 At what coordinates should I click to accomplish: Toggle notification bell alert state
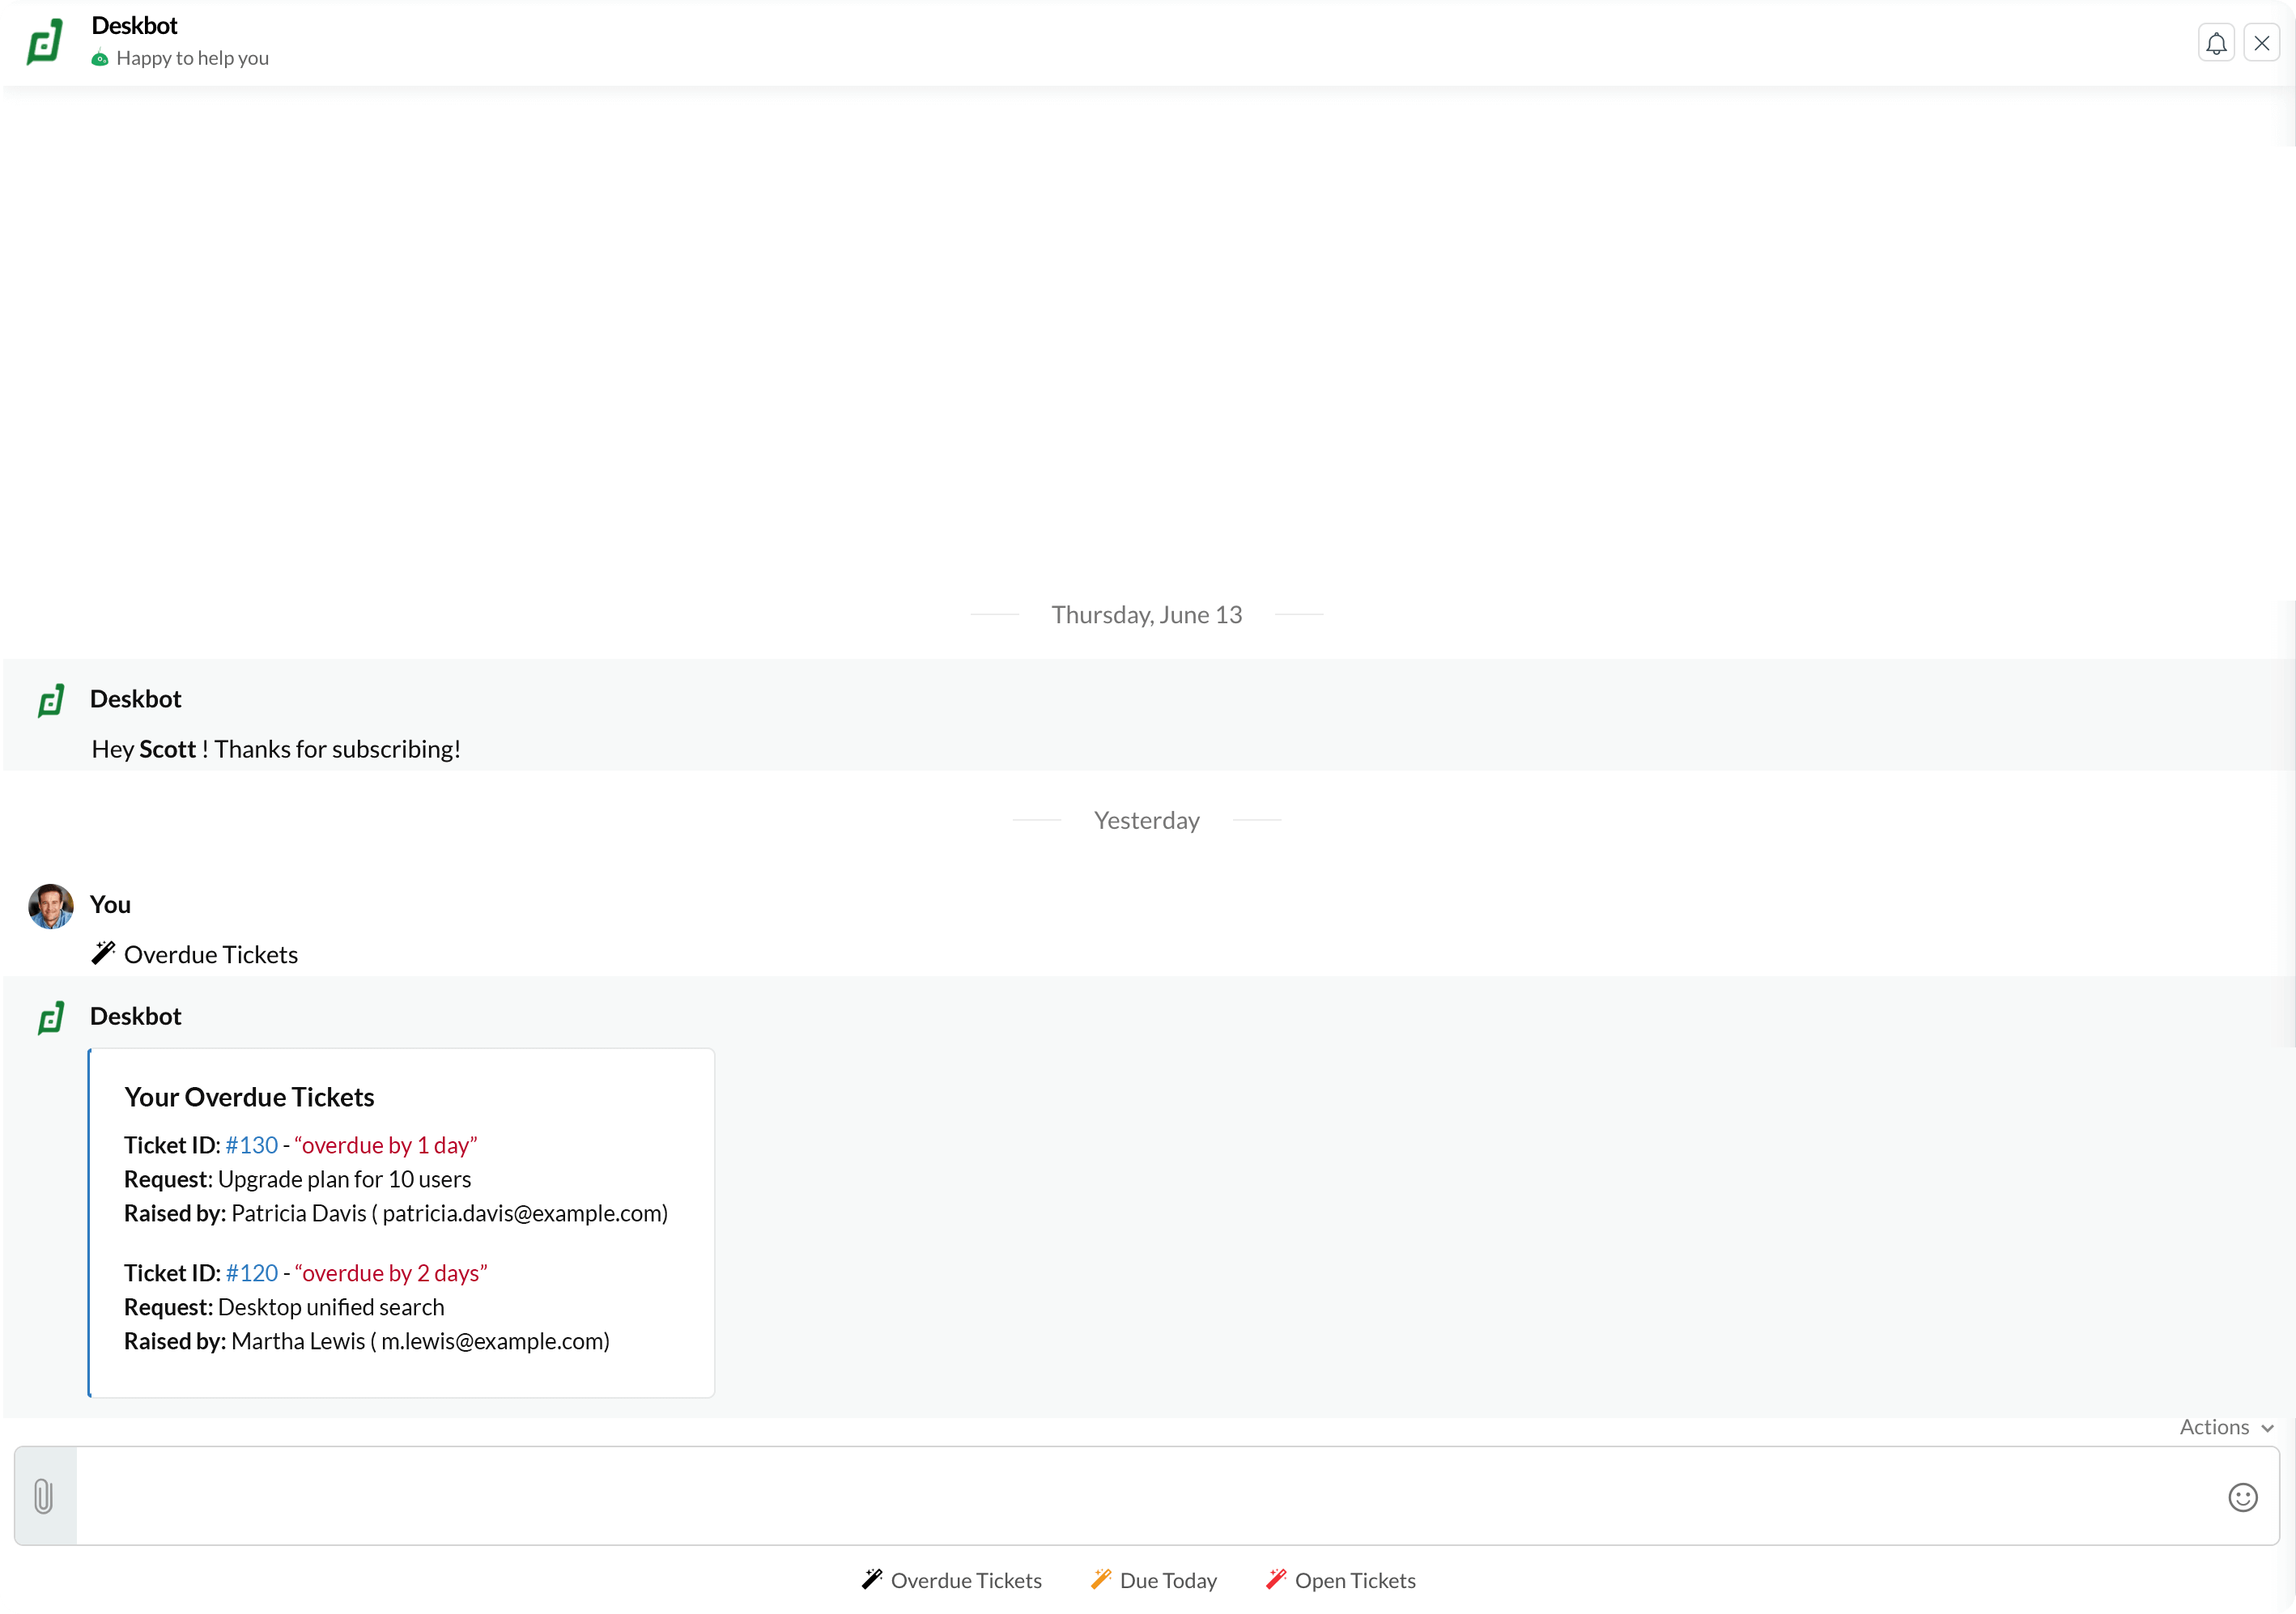tap(2217, 42)
